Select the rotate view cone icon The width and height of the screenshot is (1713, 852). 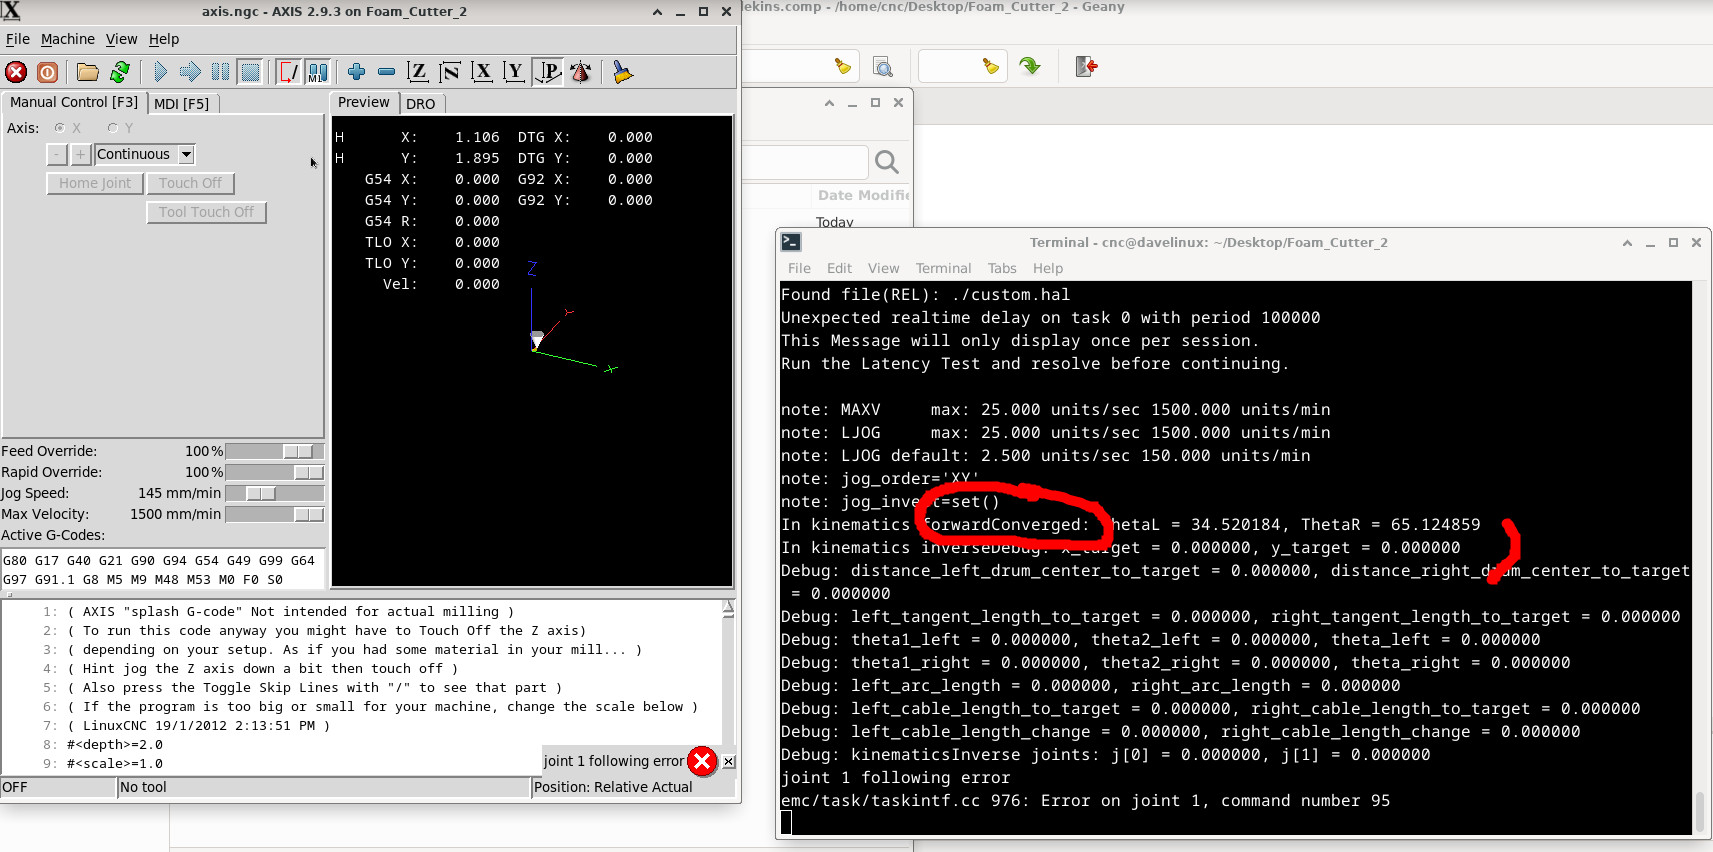580,72
